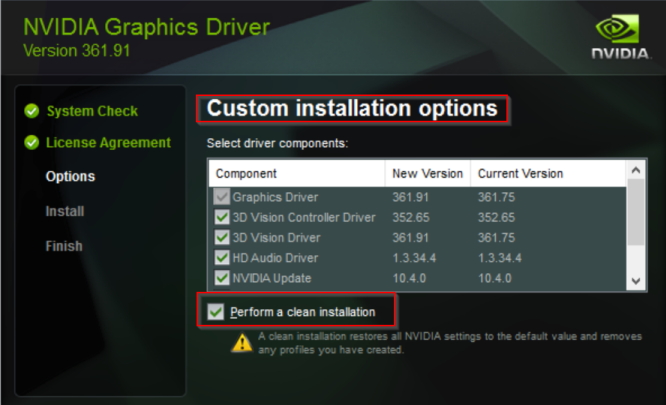666x405 pixels.
Task: Click the New Version column header
Action: 428,173
